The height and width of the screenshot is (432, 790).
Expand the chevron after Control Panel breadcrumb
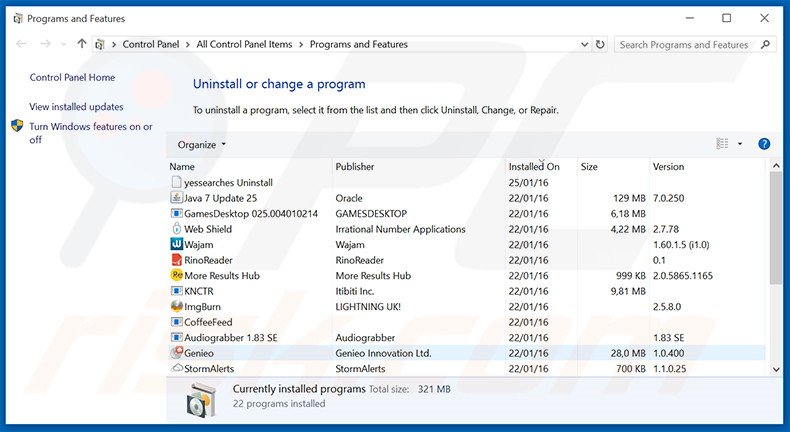187,44
